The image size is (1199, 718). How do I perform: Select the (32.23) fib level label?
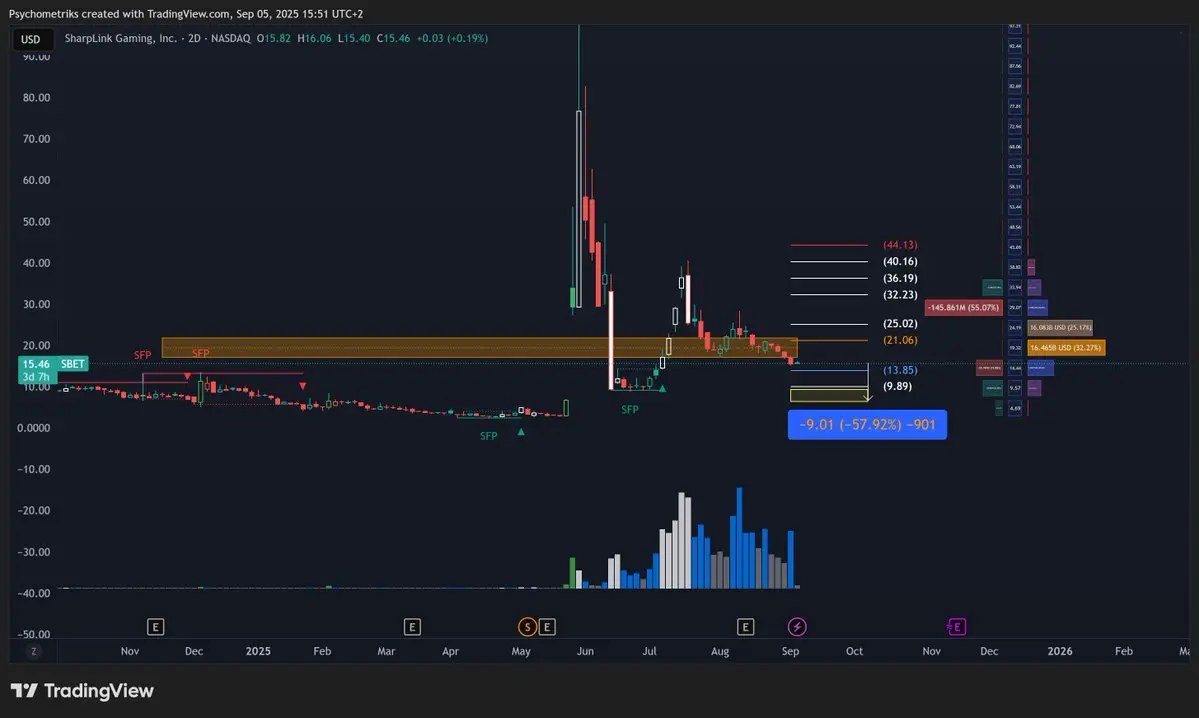(x=900, y=294)
